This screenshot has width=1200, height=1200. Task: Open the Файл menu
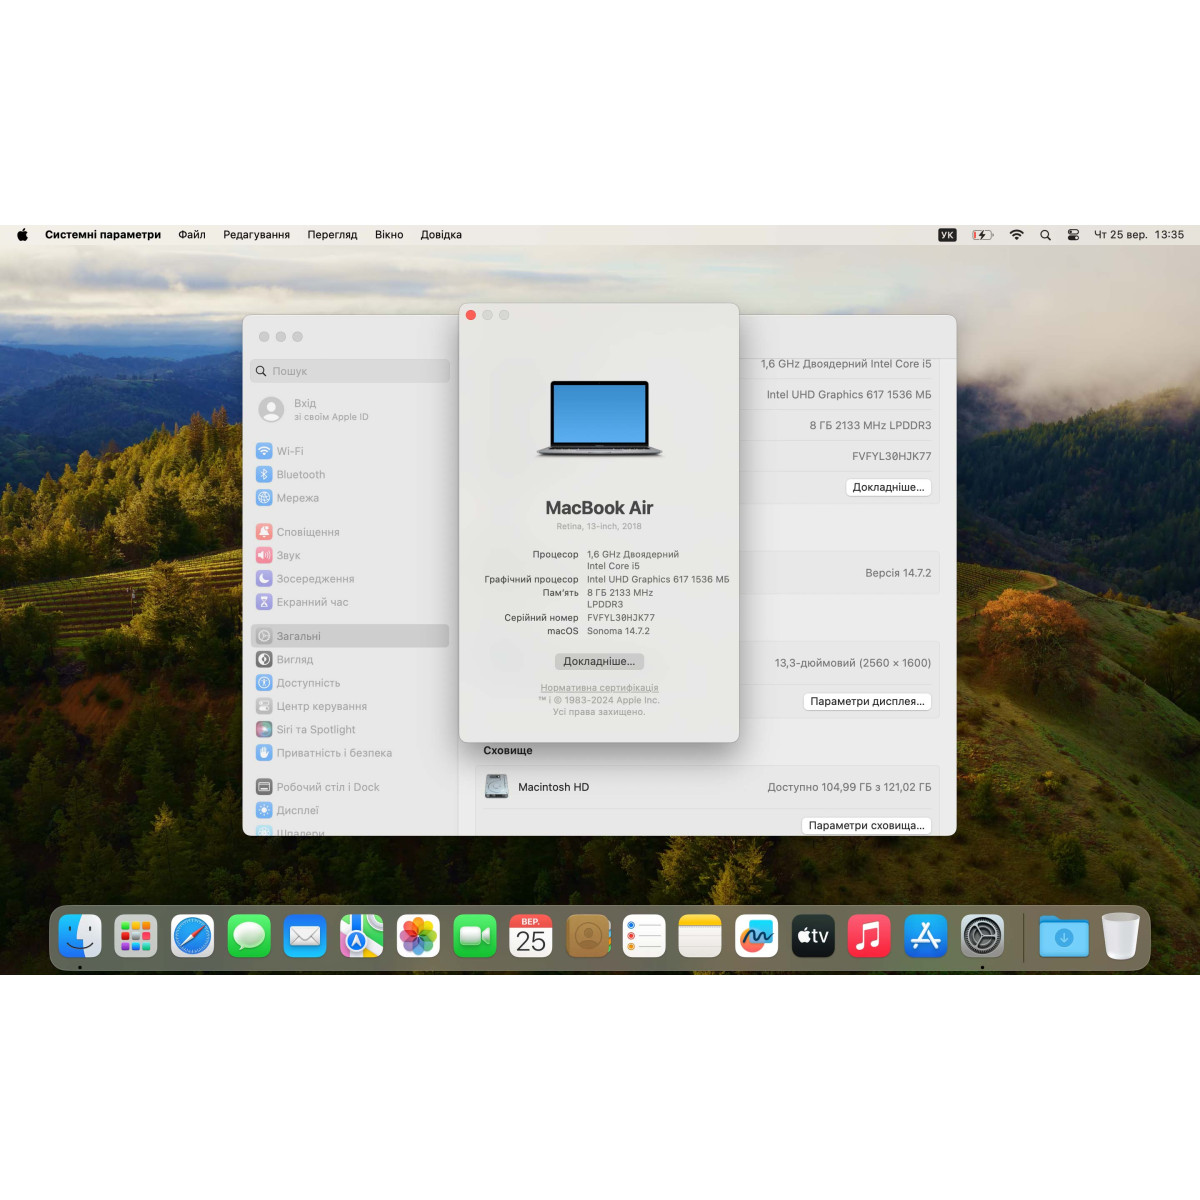[192, 235]
